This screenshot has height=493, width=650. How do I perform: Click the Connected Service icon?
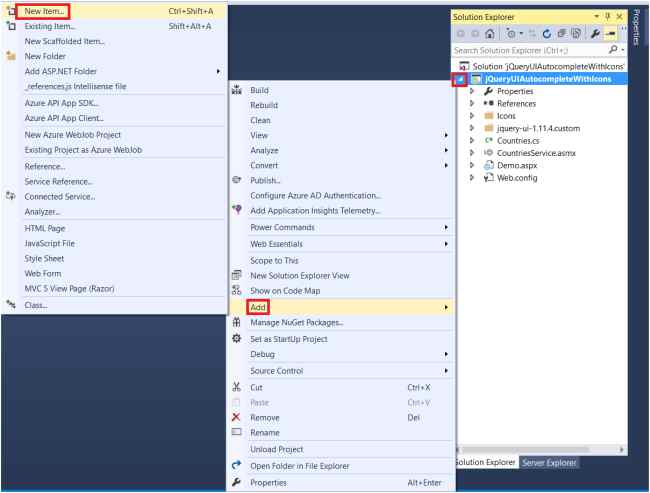tap(11, 196)
